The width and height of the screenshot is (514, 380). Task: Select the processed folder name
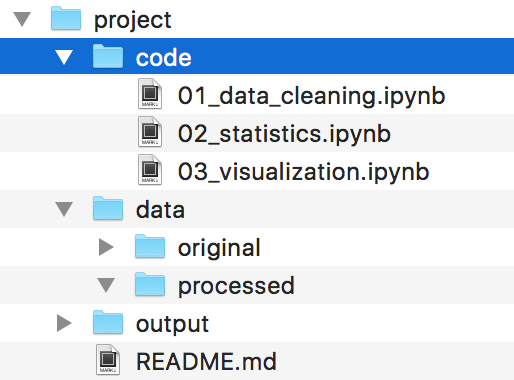(x=236, y=287)
